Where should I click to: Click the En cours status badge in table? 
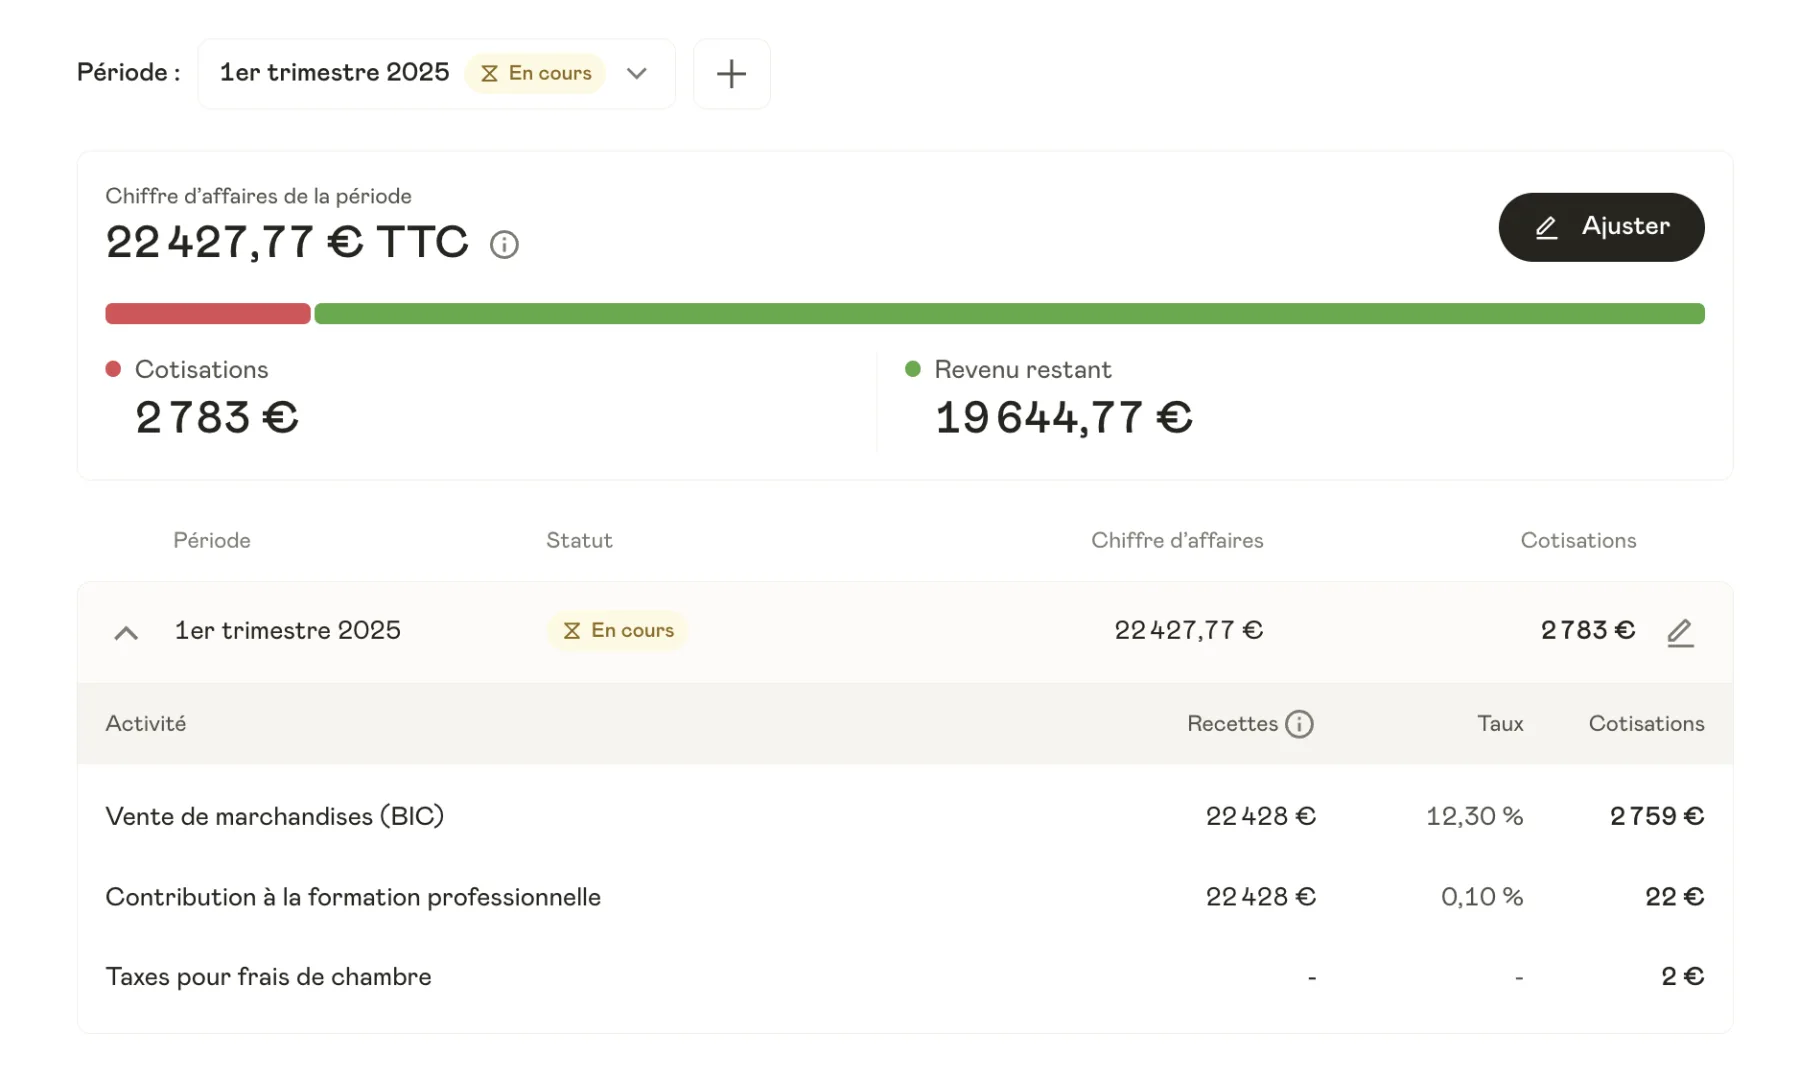point(618,631)
